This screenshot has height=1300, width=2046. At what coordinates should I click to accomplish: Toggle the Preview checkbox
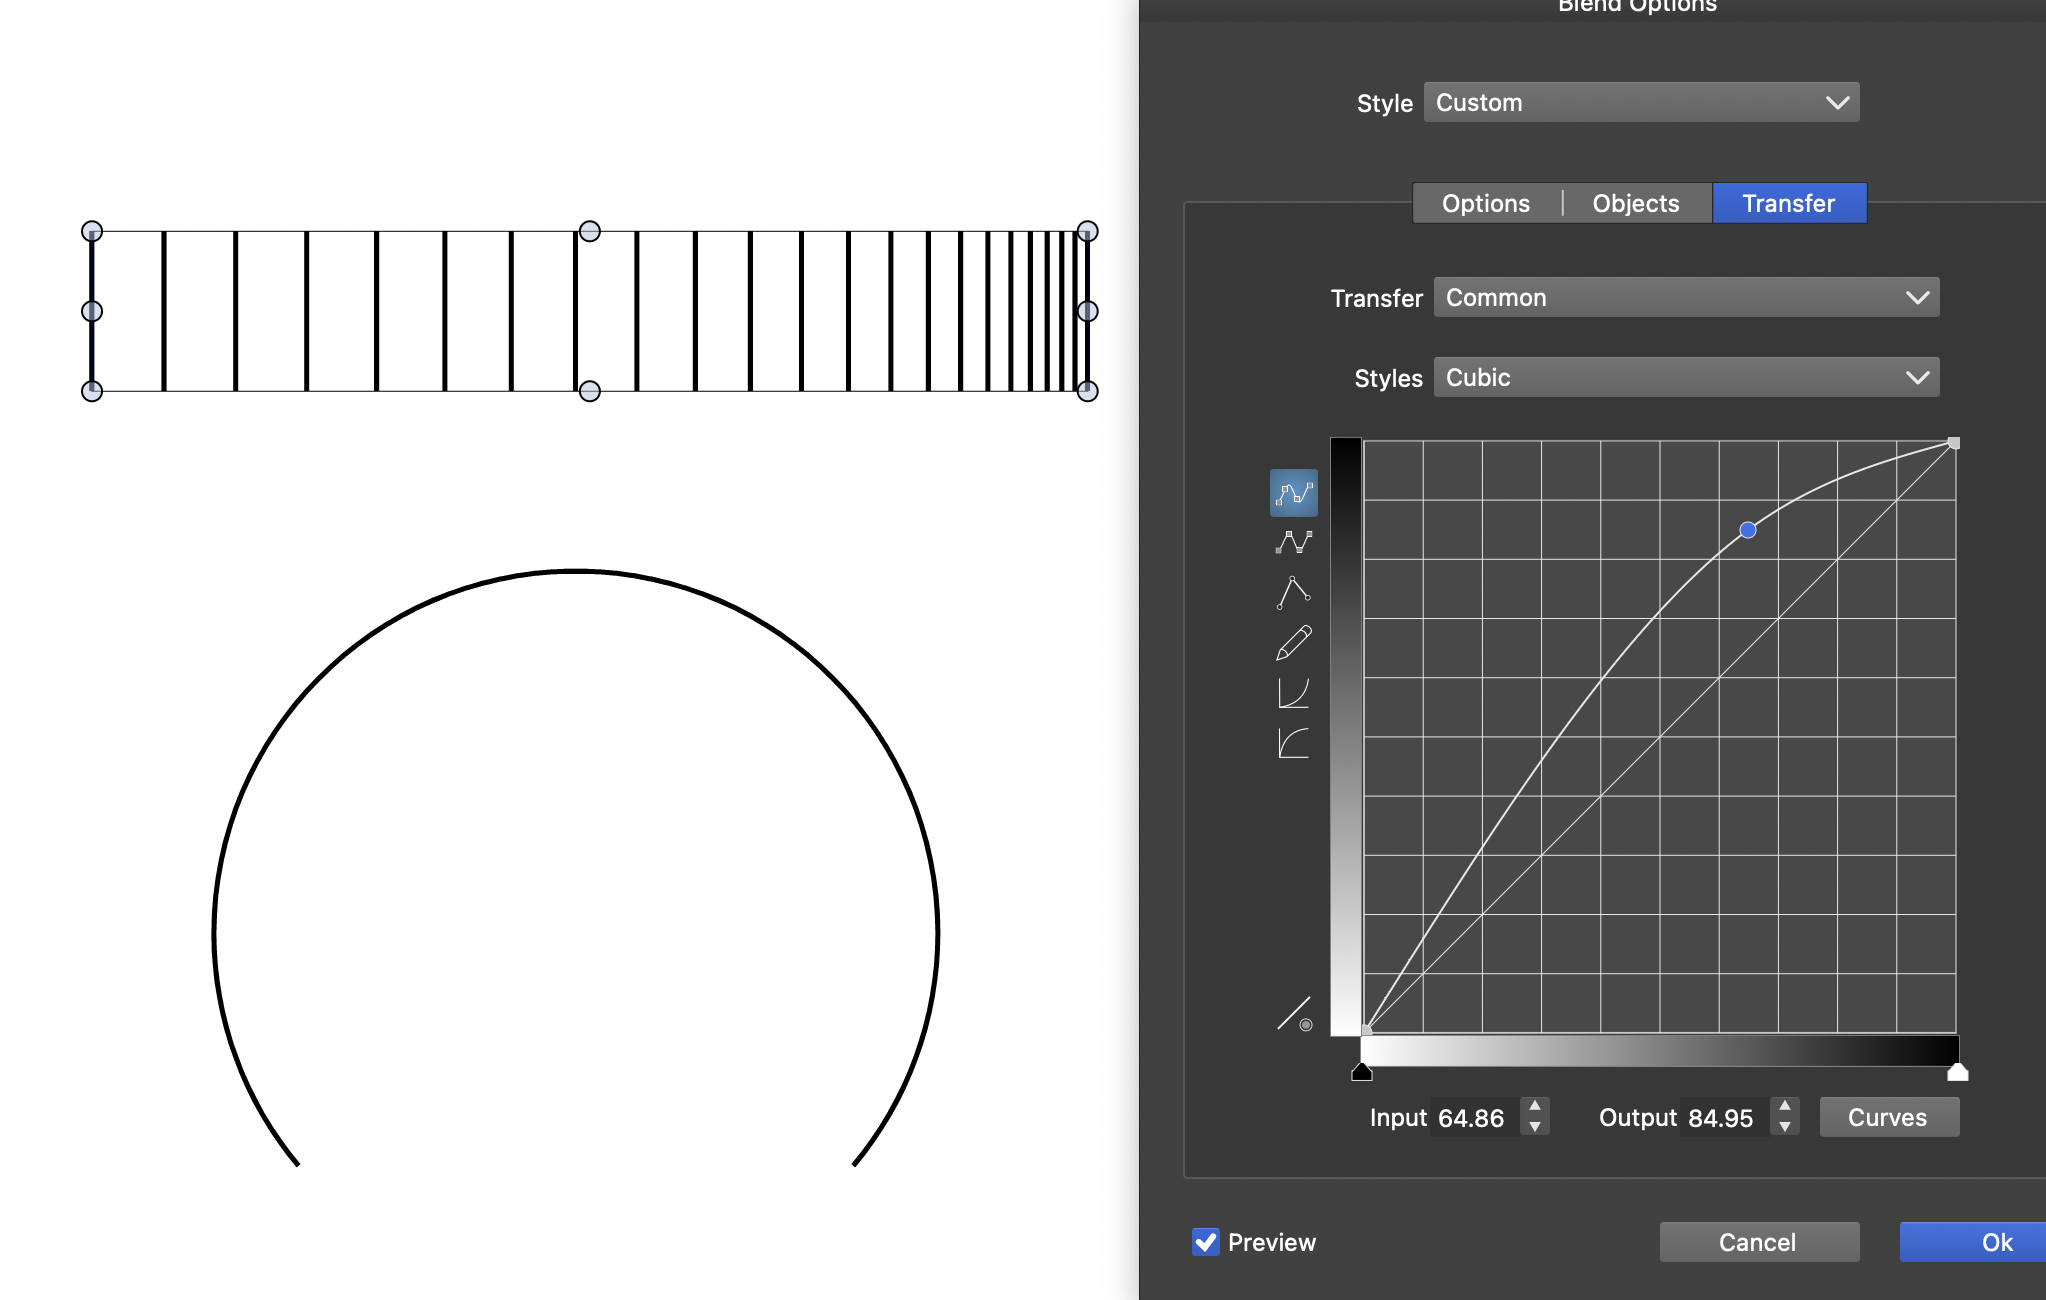tap(1206, 1242)
